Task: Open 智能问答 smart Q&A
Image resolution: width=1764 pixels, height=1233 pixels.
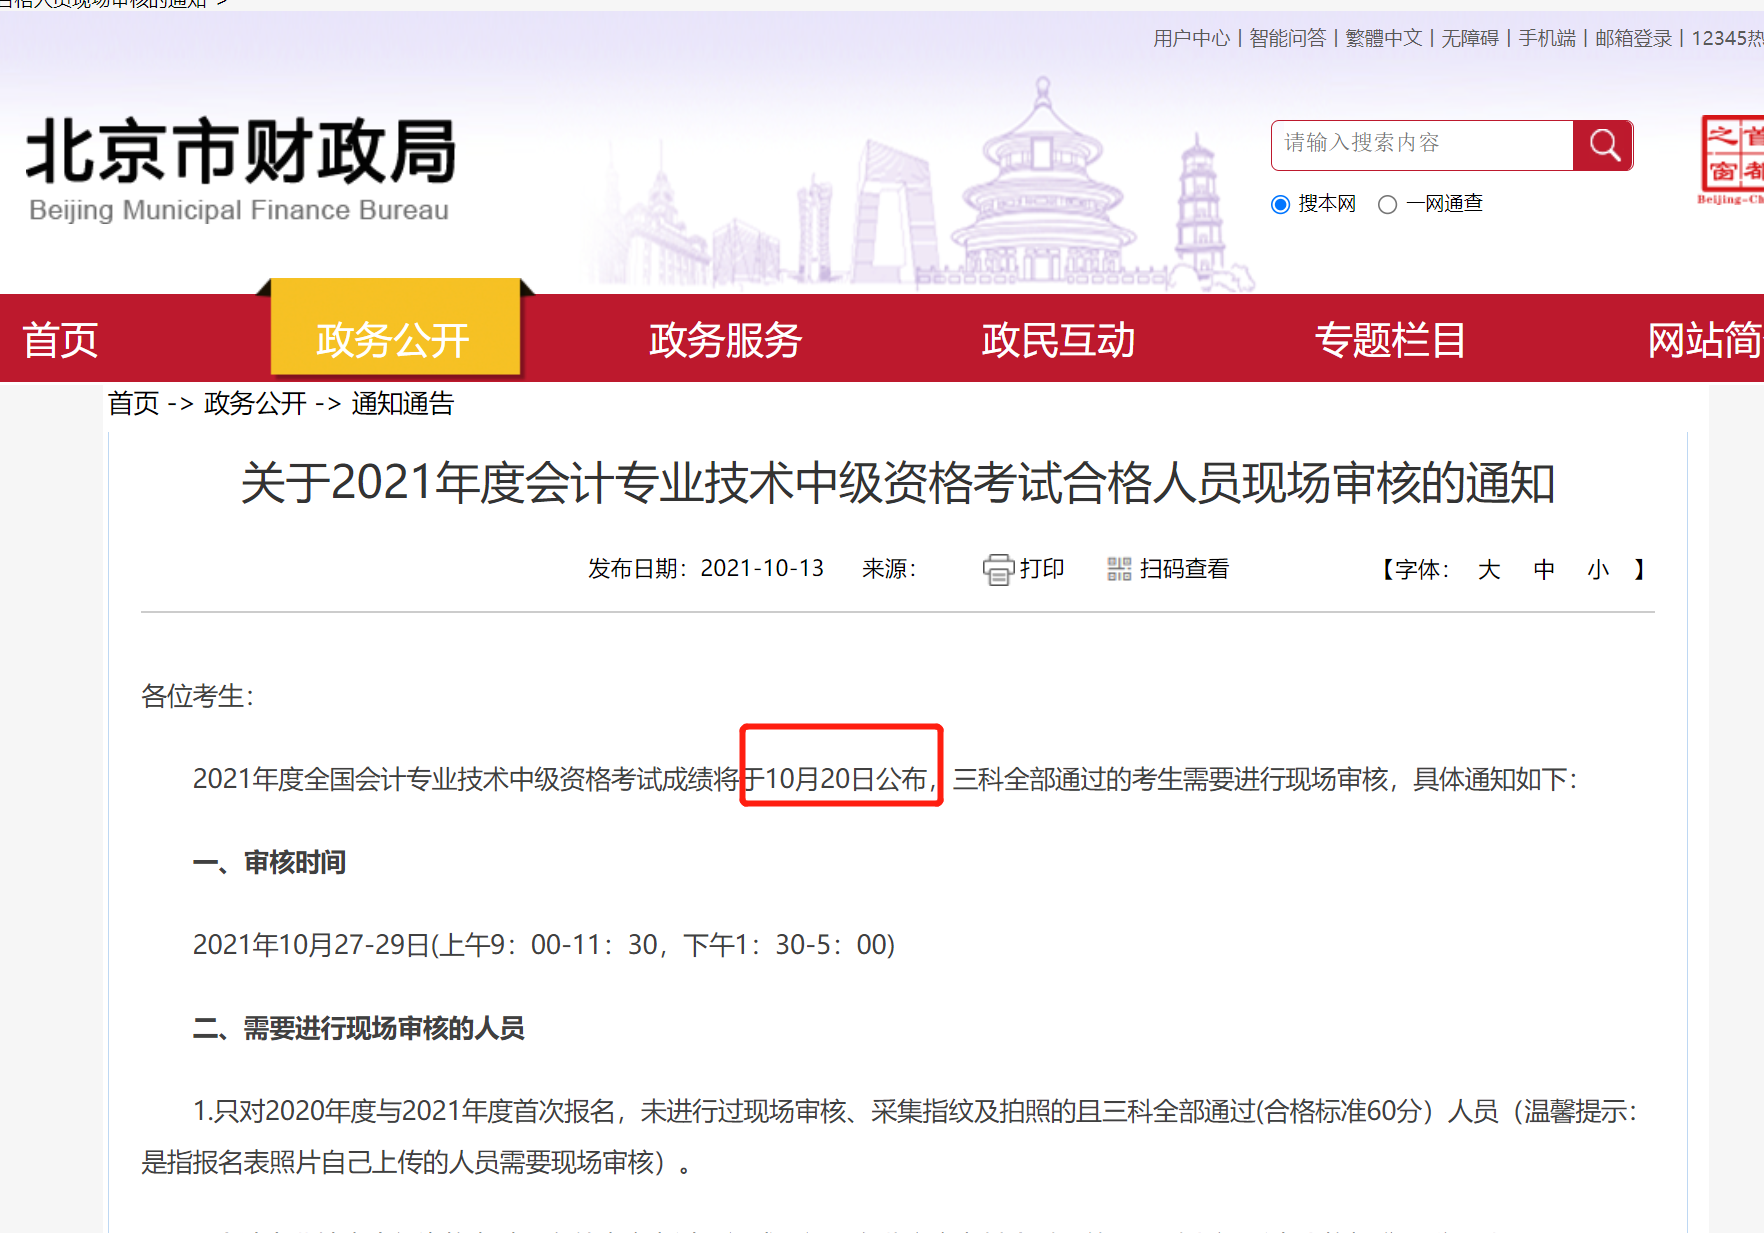Action: 1288,38
